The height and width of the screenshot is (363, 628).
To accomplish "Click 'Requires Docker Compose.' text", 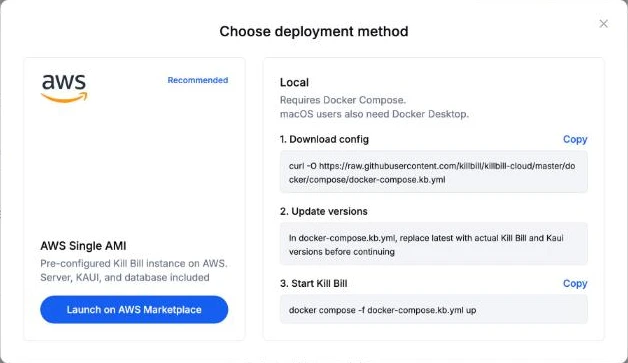I will (343, 100).
